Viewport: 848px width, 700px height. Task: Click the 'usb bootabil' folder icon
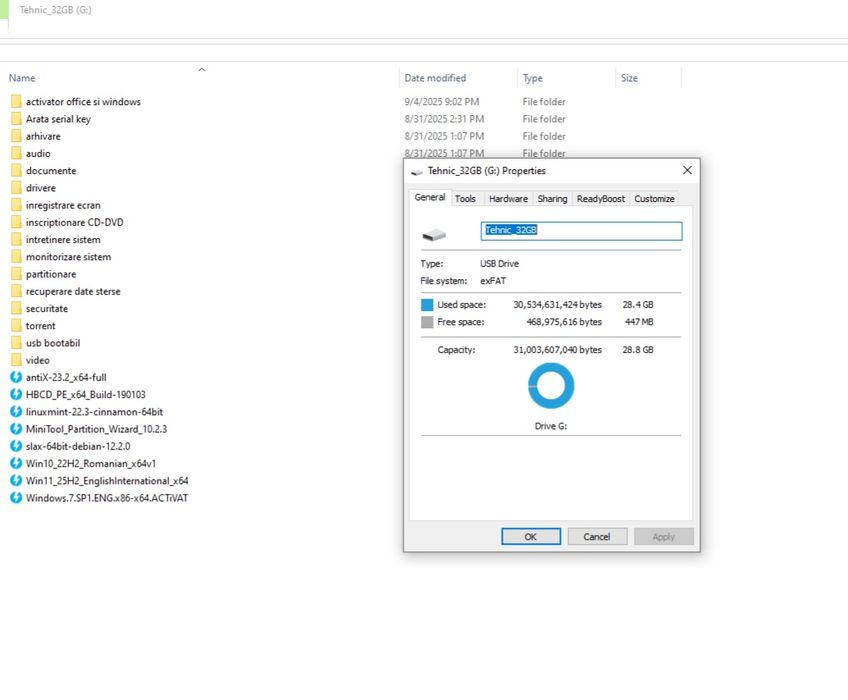pos(16,343)
